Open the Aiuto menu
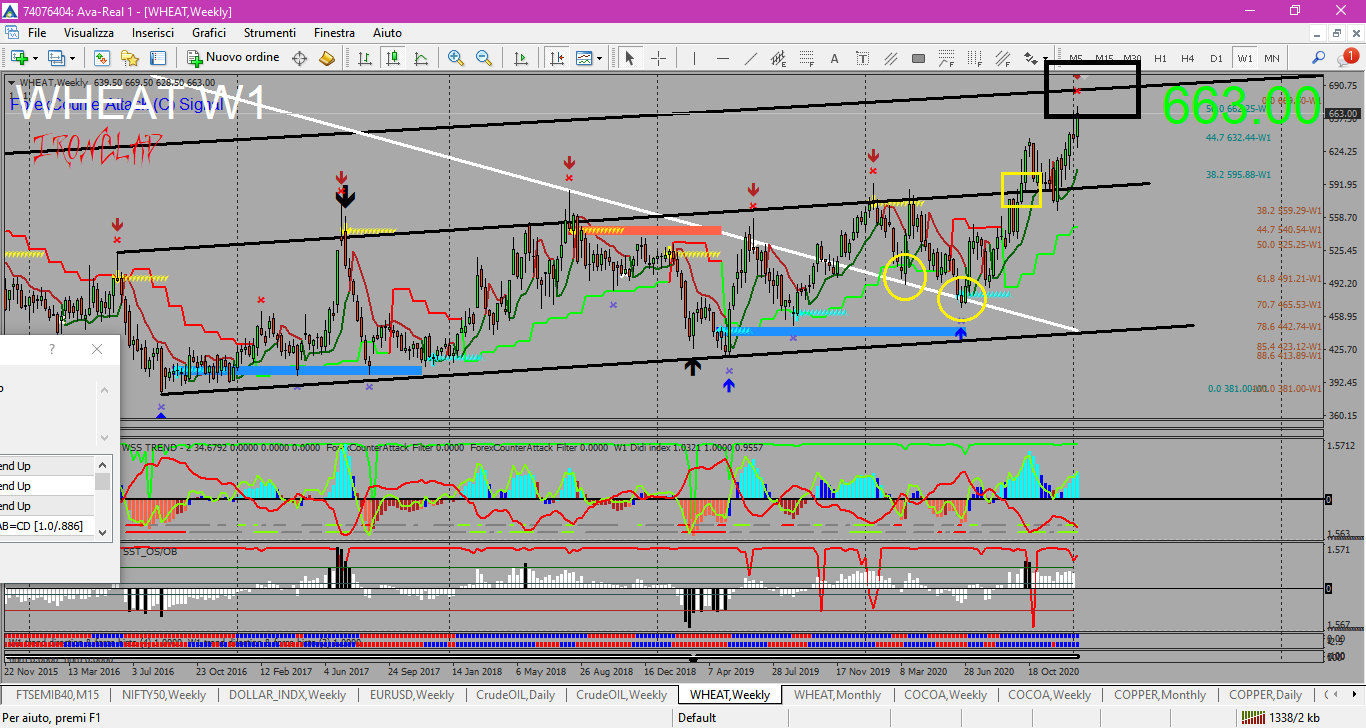Screen dimensions: 1366x728 tap(387, 33)
